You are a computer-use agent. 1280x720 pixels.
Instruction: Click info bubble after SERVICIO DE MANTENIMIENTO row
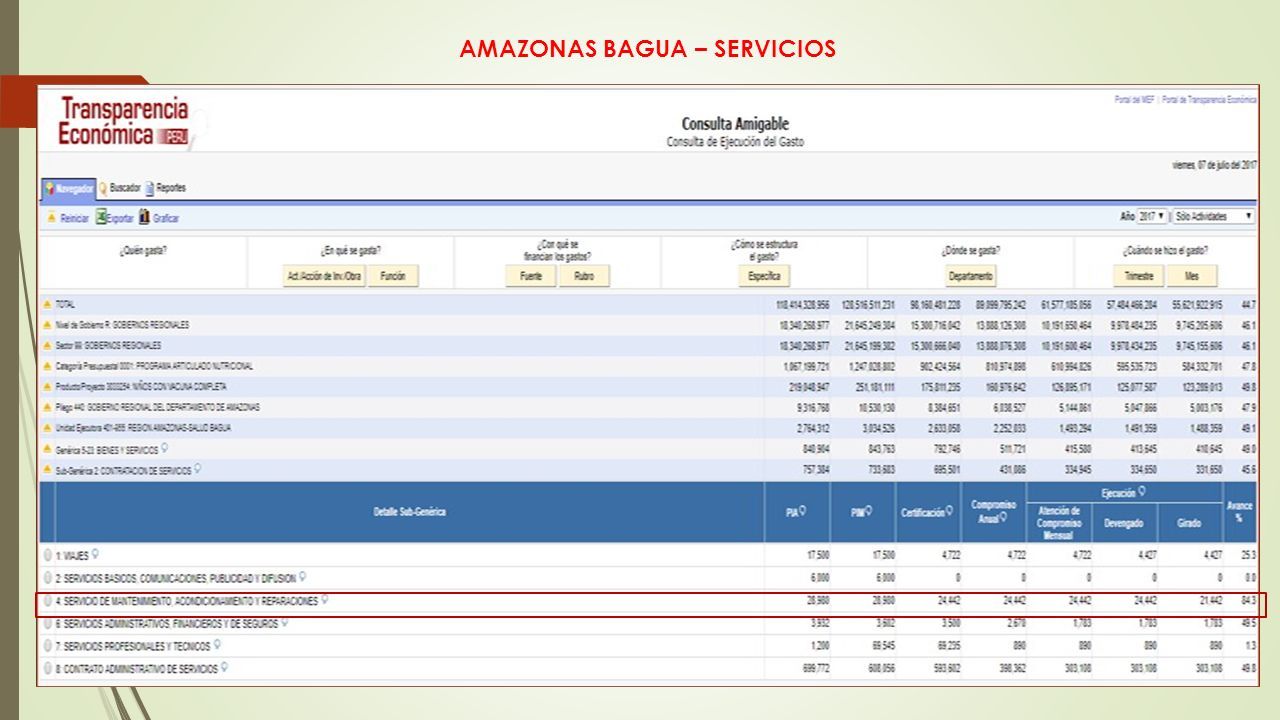(x=325, y=600)
